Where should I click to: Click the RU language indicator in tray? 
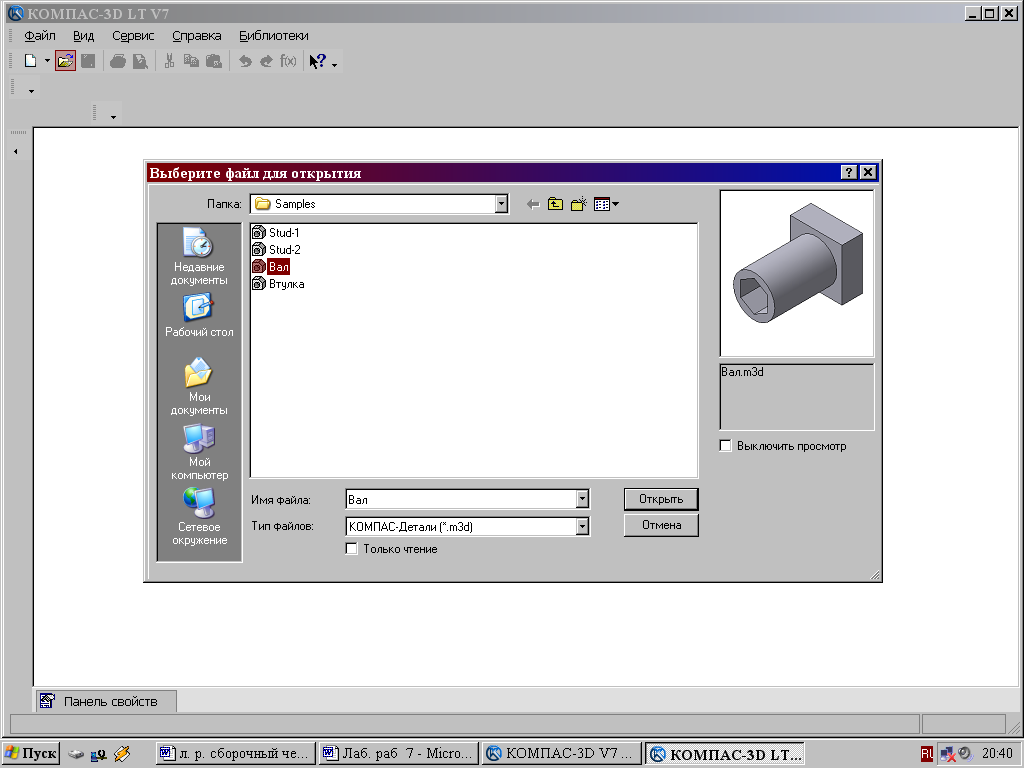point(927,754)
